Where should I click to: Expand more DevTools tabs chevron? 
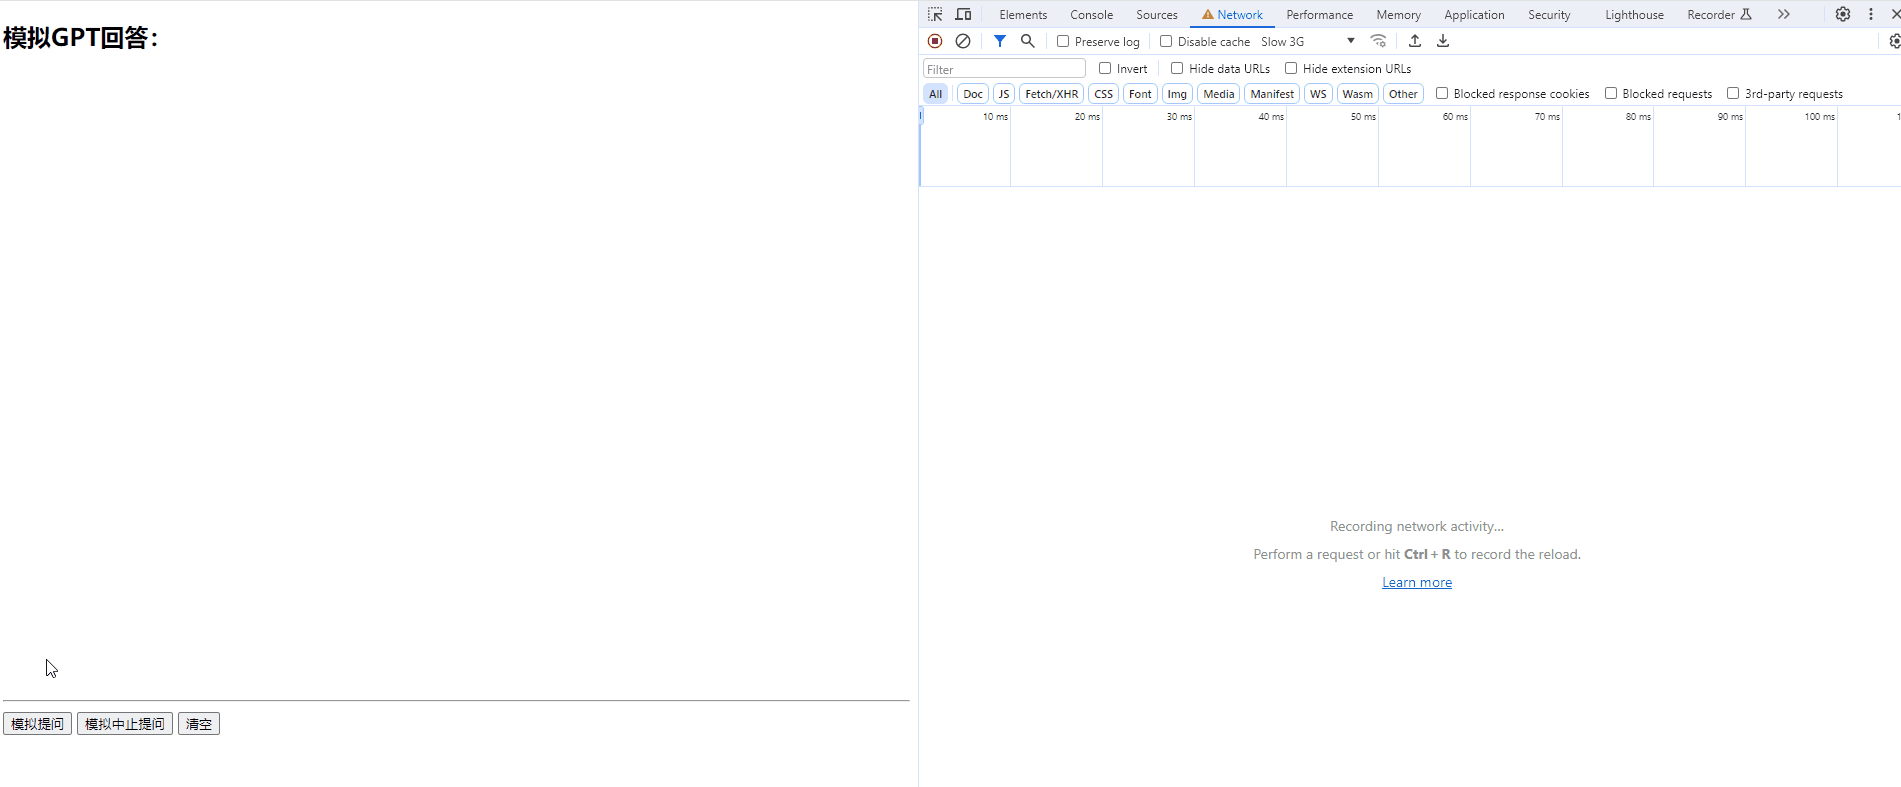(x=1783, y=14)
